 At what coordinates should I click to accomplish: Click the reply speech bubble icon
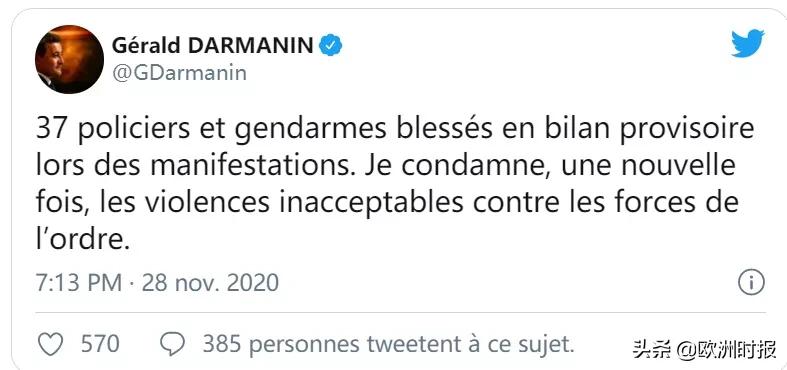coord(172,344)
